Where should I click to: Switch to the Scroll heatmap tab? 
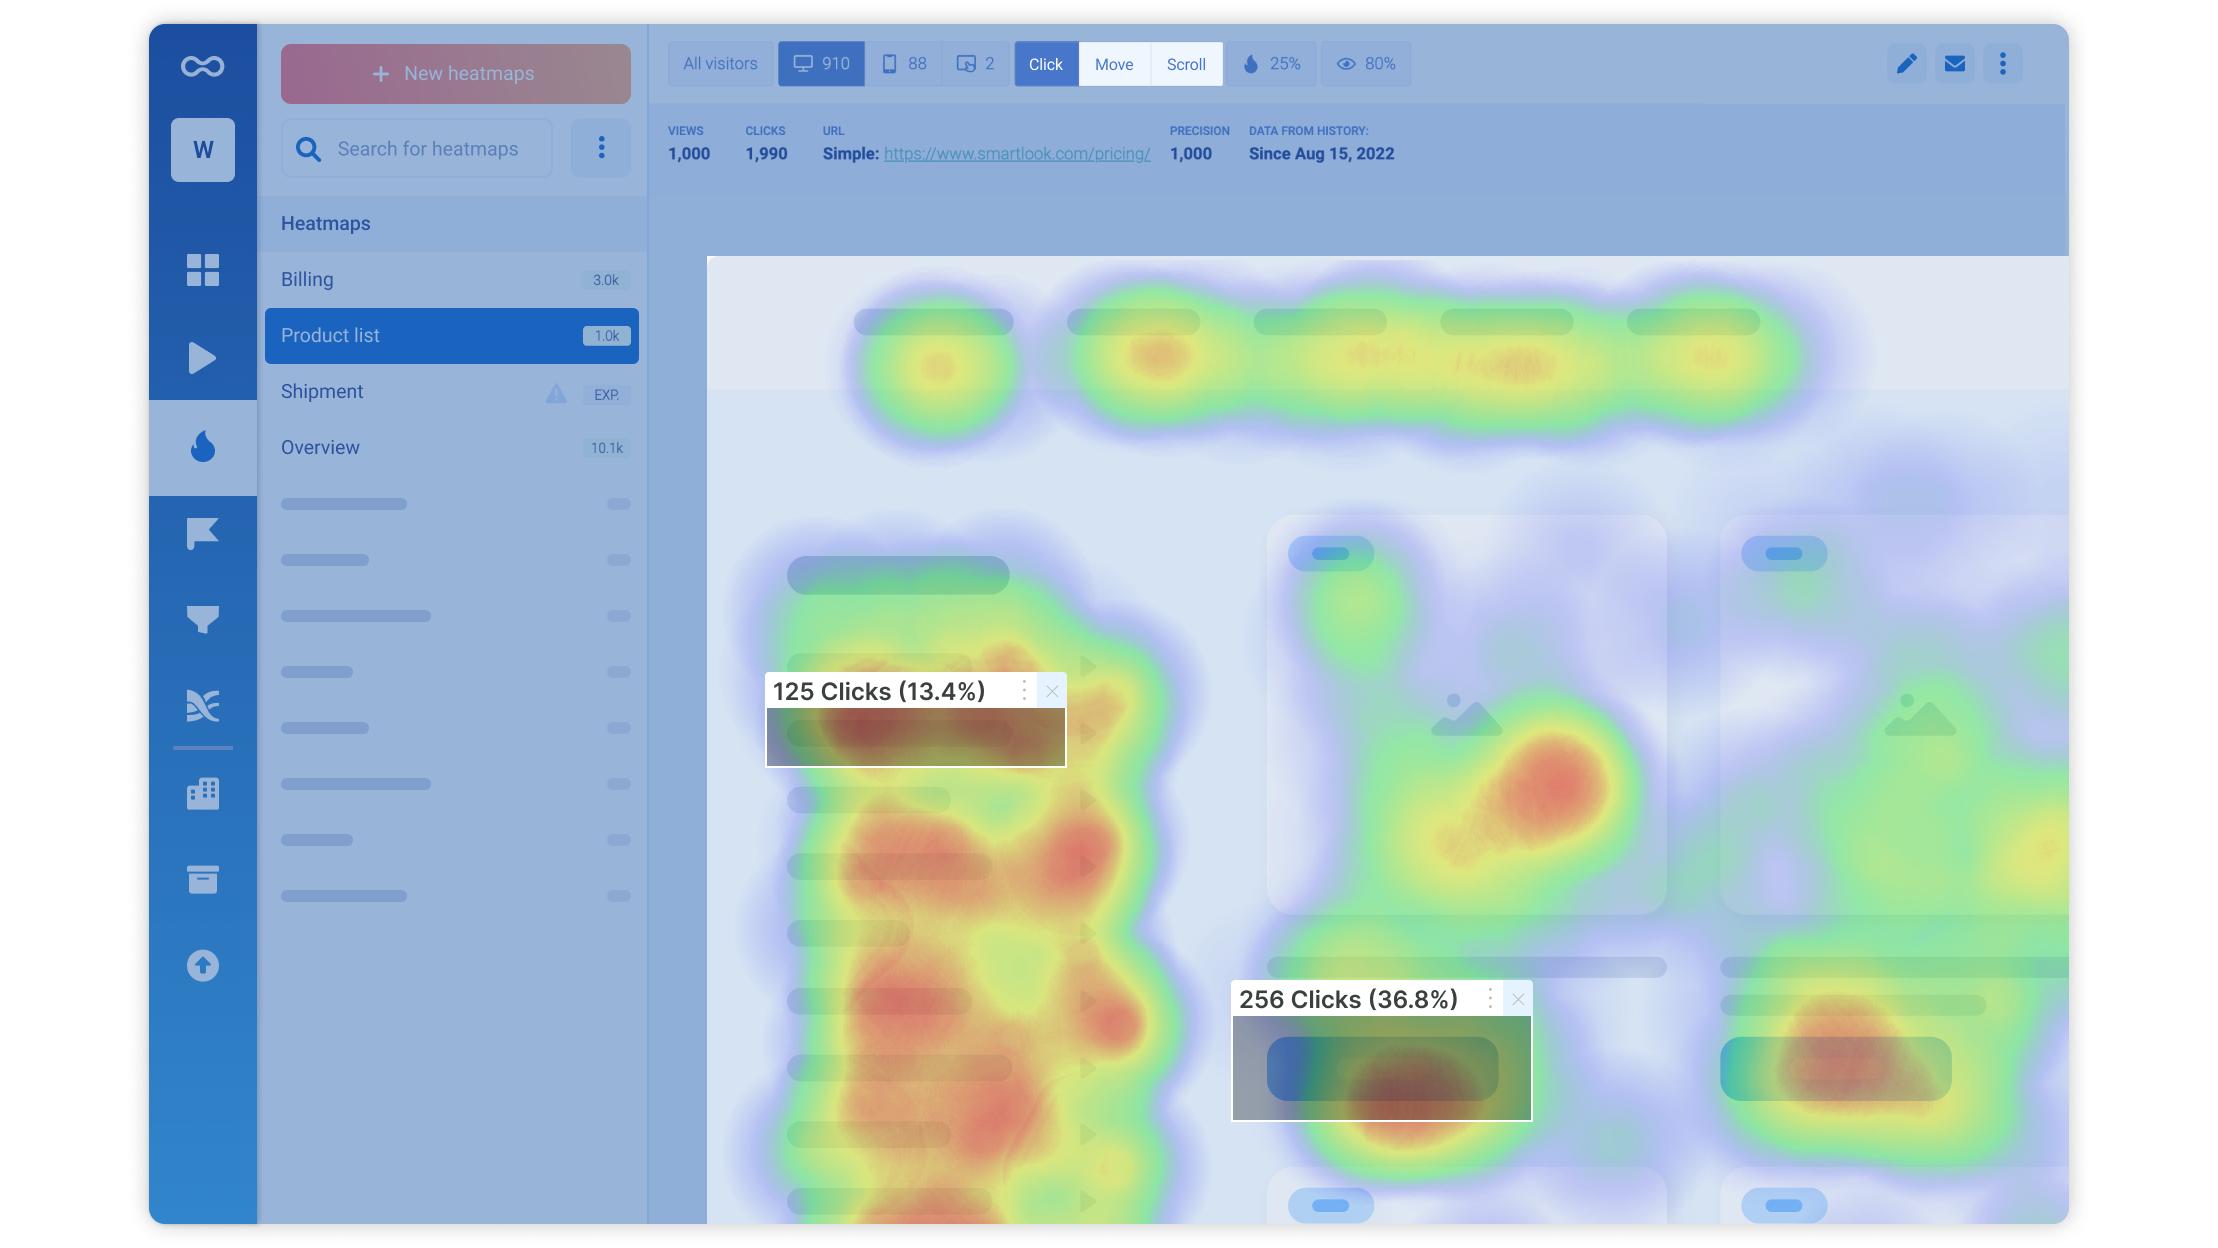coord(1186,64)
